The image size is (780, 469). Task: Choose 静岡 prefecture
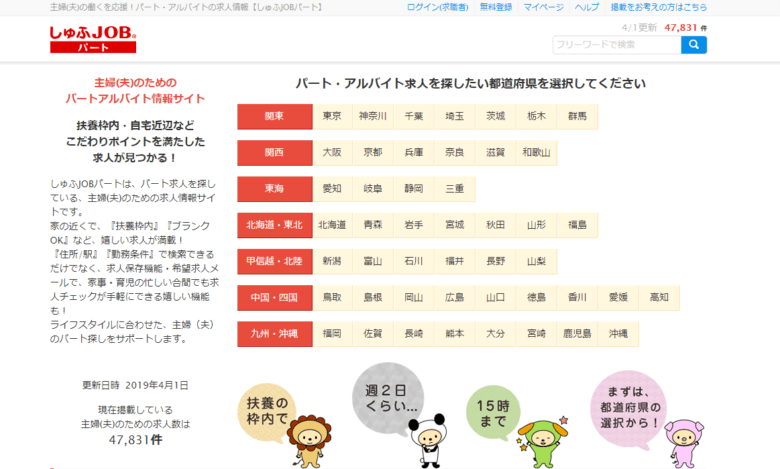(x=414, y=189)
